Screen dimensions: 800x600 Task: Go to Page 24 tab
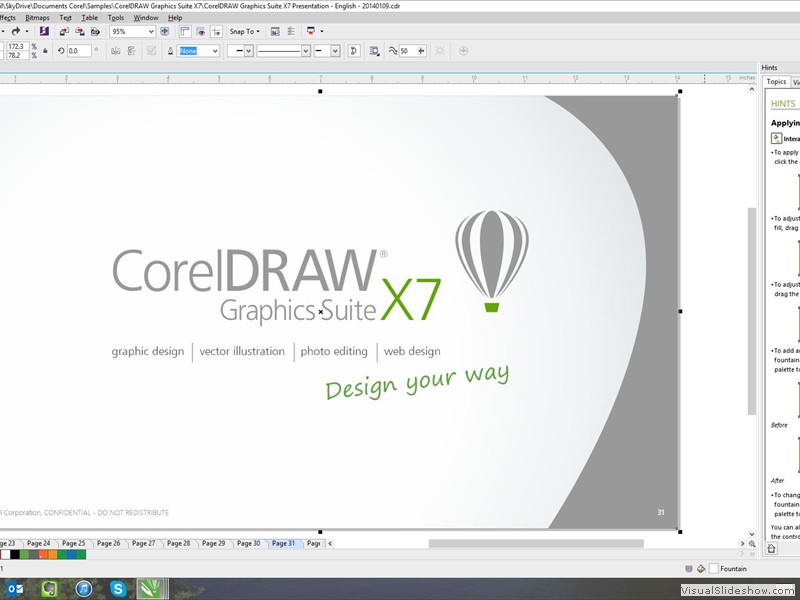point(39,543)
